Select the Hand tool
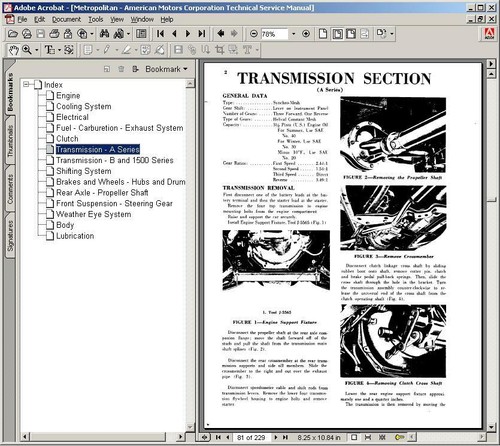The height and width of the screenshot is (446, 500). pyautogui.click(x=13, y=50)
